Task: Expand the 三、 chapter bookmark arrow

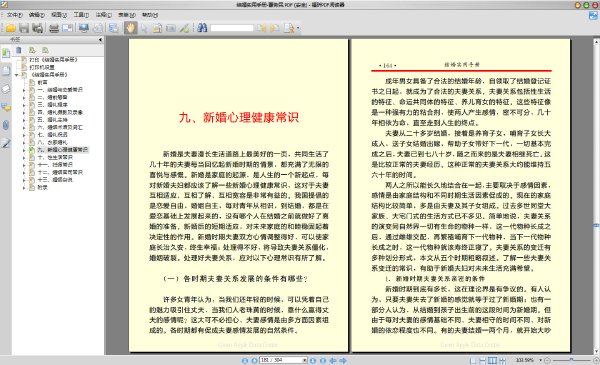Action: (24, 105)
